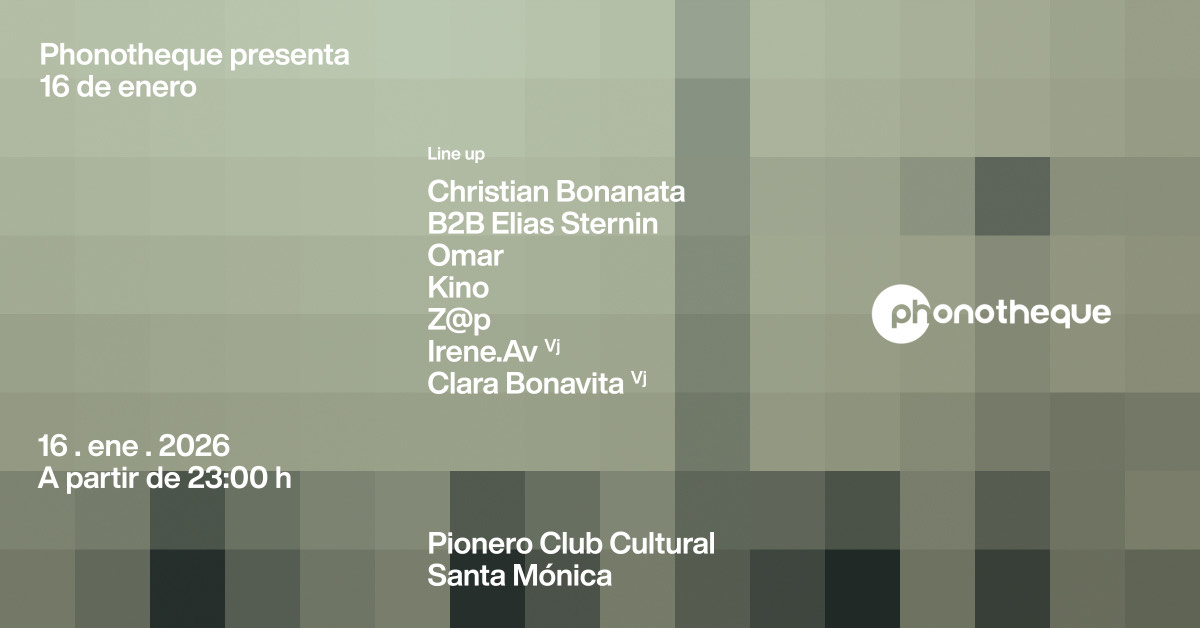Click the 'Phonotheque presenta' heading

pyautogui.click(x=195, y=56)
